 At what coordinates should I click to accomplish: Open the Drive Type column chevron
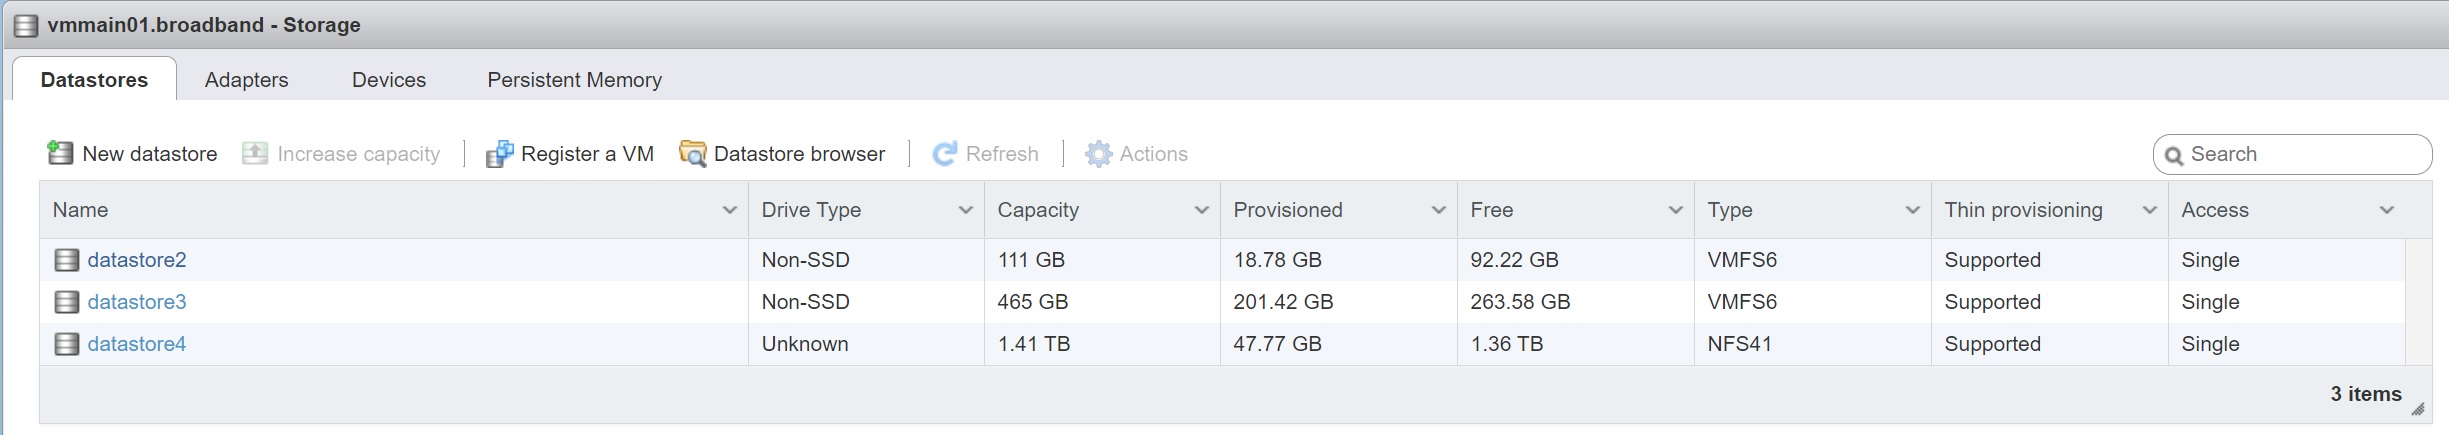[x=965, y=210]
